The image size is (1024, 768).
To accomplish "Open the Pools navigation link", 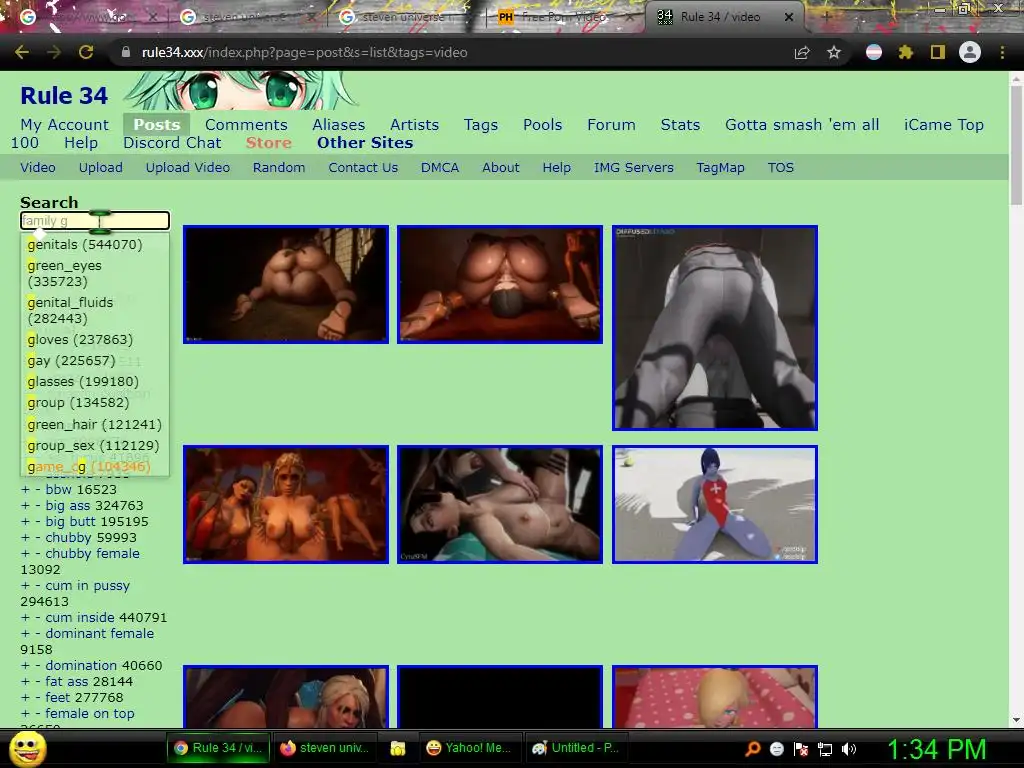I will 543,125.
